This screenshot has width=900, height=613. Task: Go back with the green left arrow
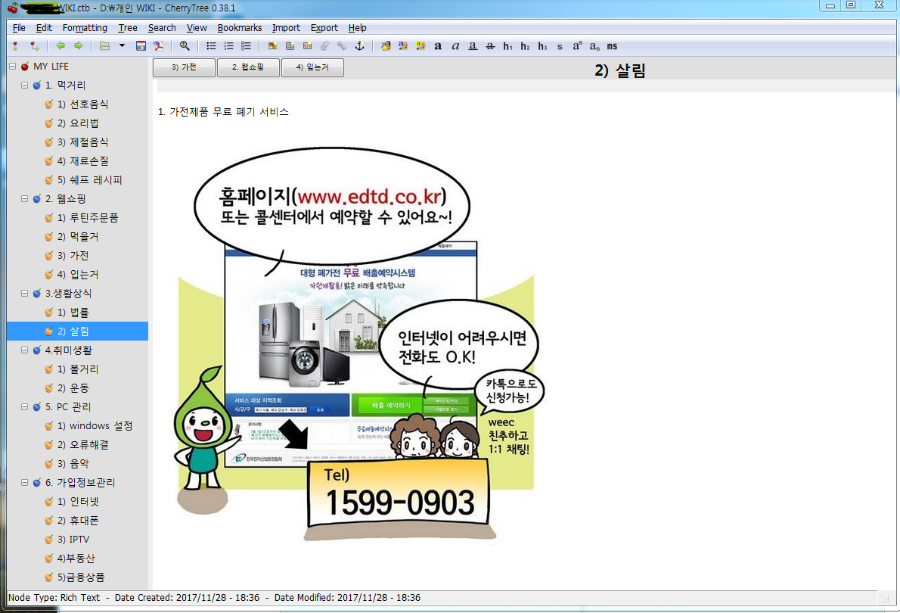pos(60,46)
